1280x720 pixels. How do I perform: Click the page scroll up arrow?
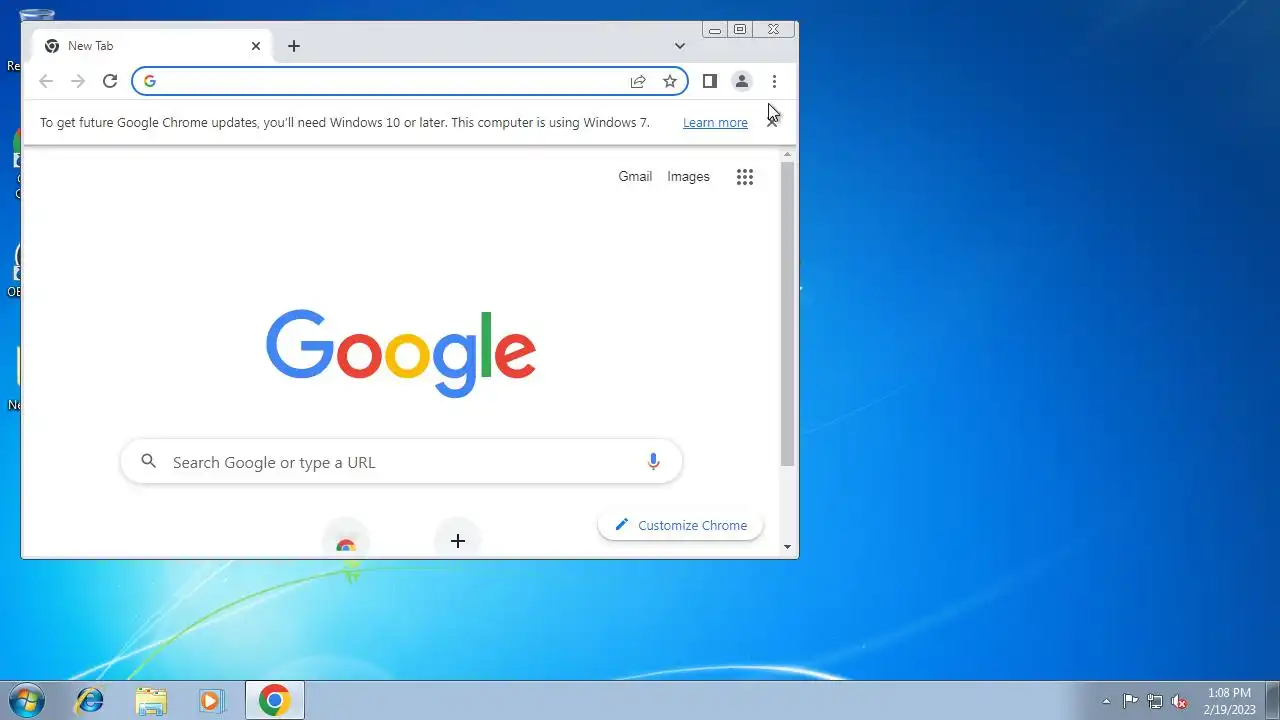pyautogui.click(x=788, y=154)
